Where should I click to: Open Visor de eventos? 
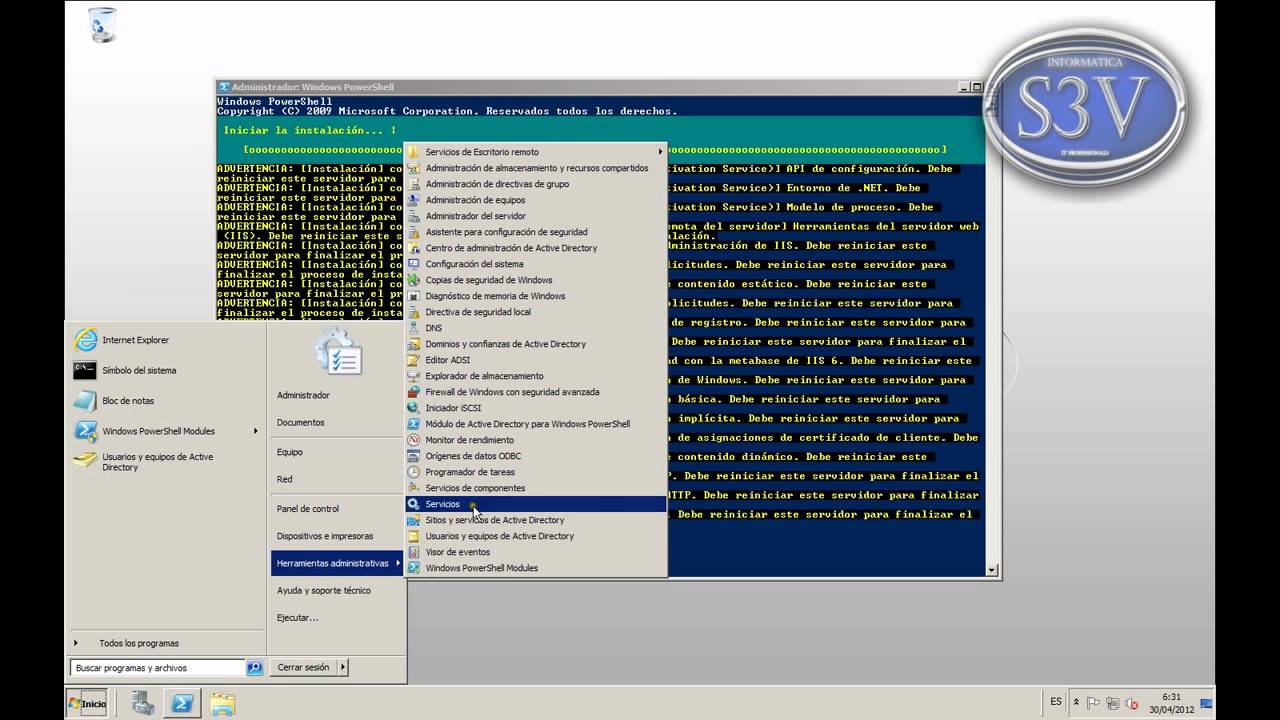(x=536, y=552)
